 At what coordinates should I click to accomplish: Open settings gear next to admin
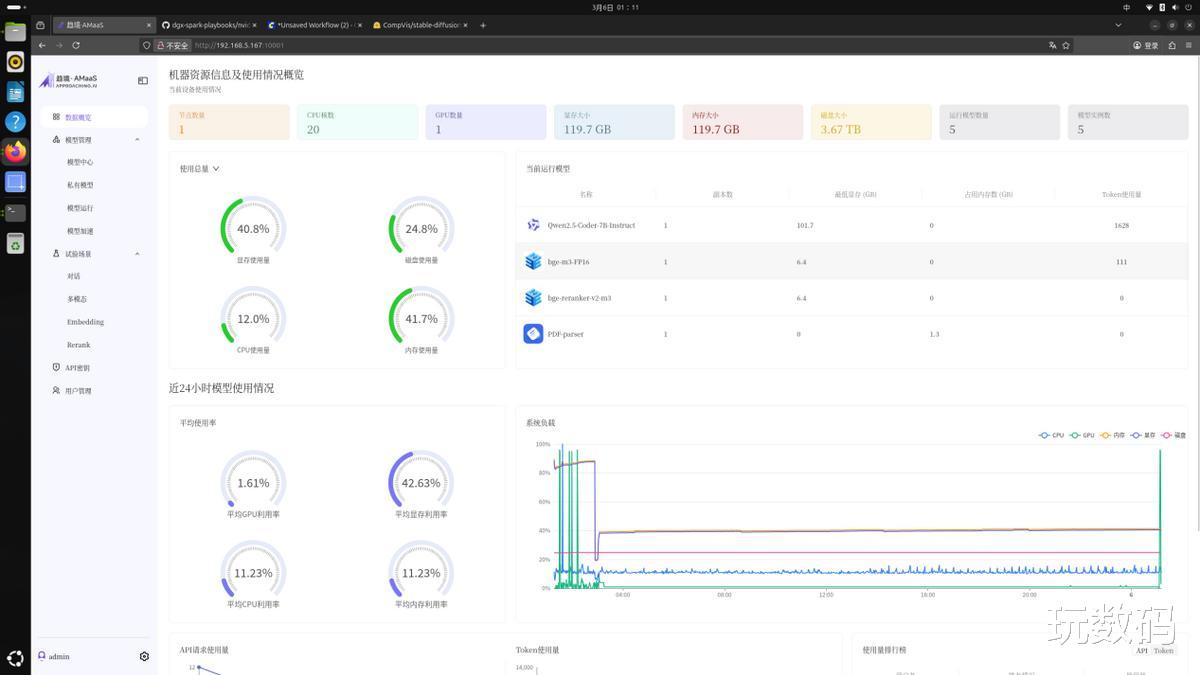(144, 657)
